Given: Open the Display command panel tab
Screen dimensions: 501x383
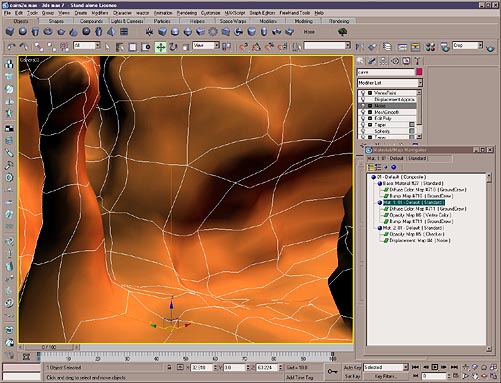Looking at the screenshot, I should point(406,61).
